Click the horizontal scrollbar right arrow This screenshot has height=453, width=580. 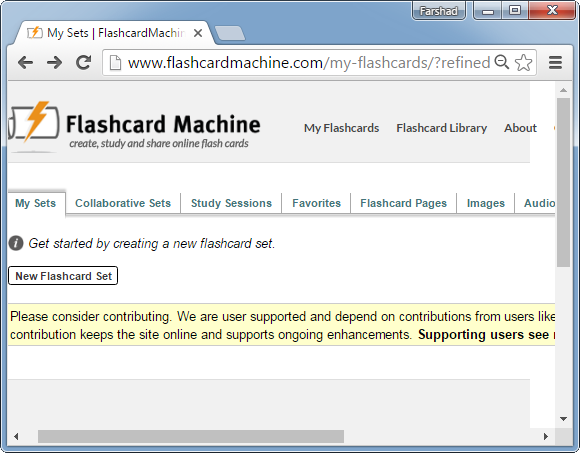coord(546,436)
